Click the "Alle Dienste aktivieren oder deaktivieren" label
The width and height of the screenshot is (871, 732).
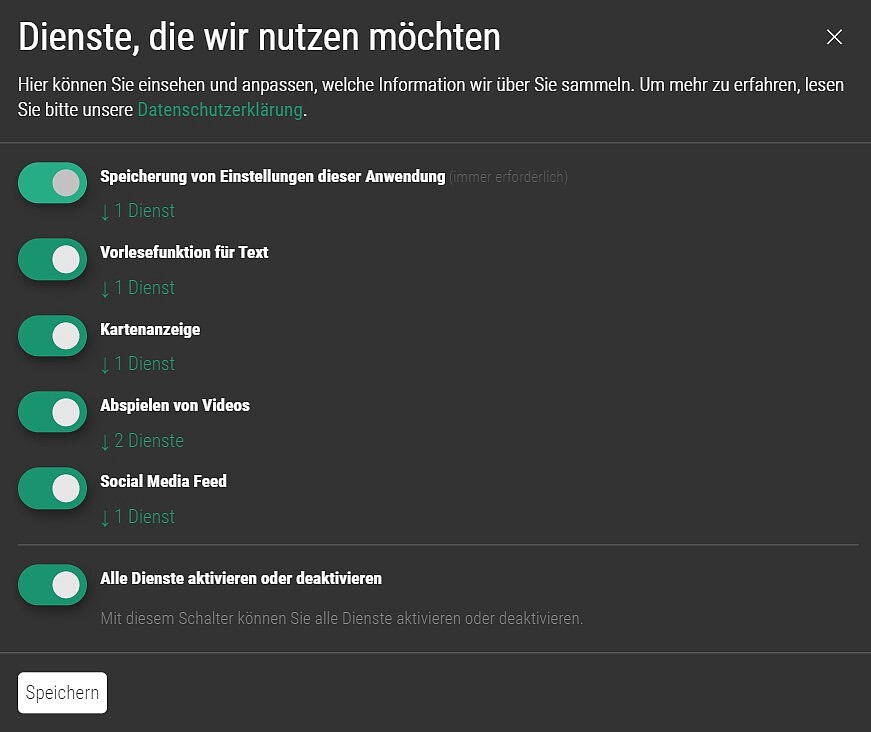(241, 578)
